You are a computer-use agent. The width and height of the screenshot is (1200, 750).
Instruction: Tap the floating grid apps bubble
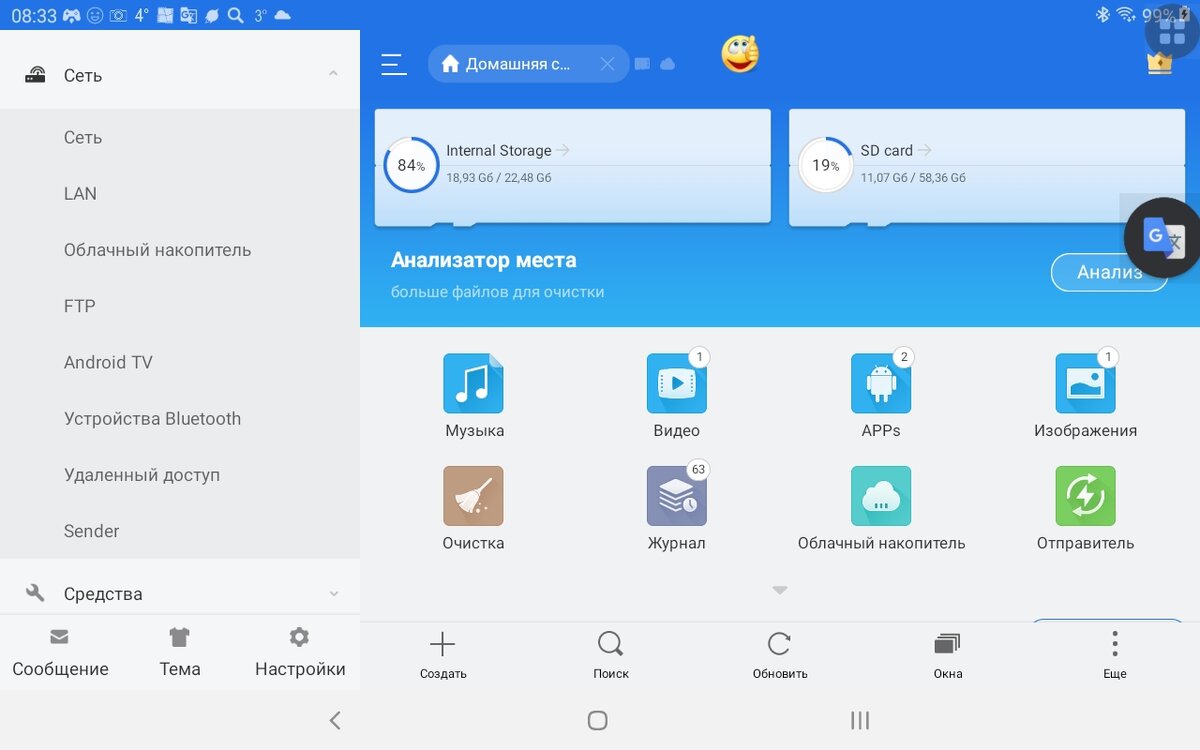pos(1172,34)
